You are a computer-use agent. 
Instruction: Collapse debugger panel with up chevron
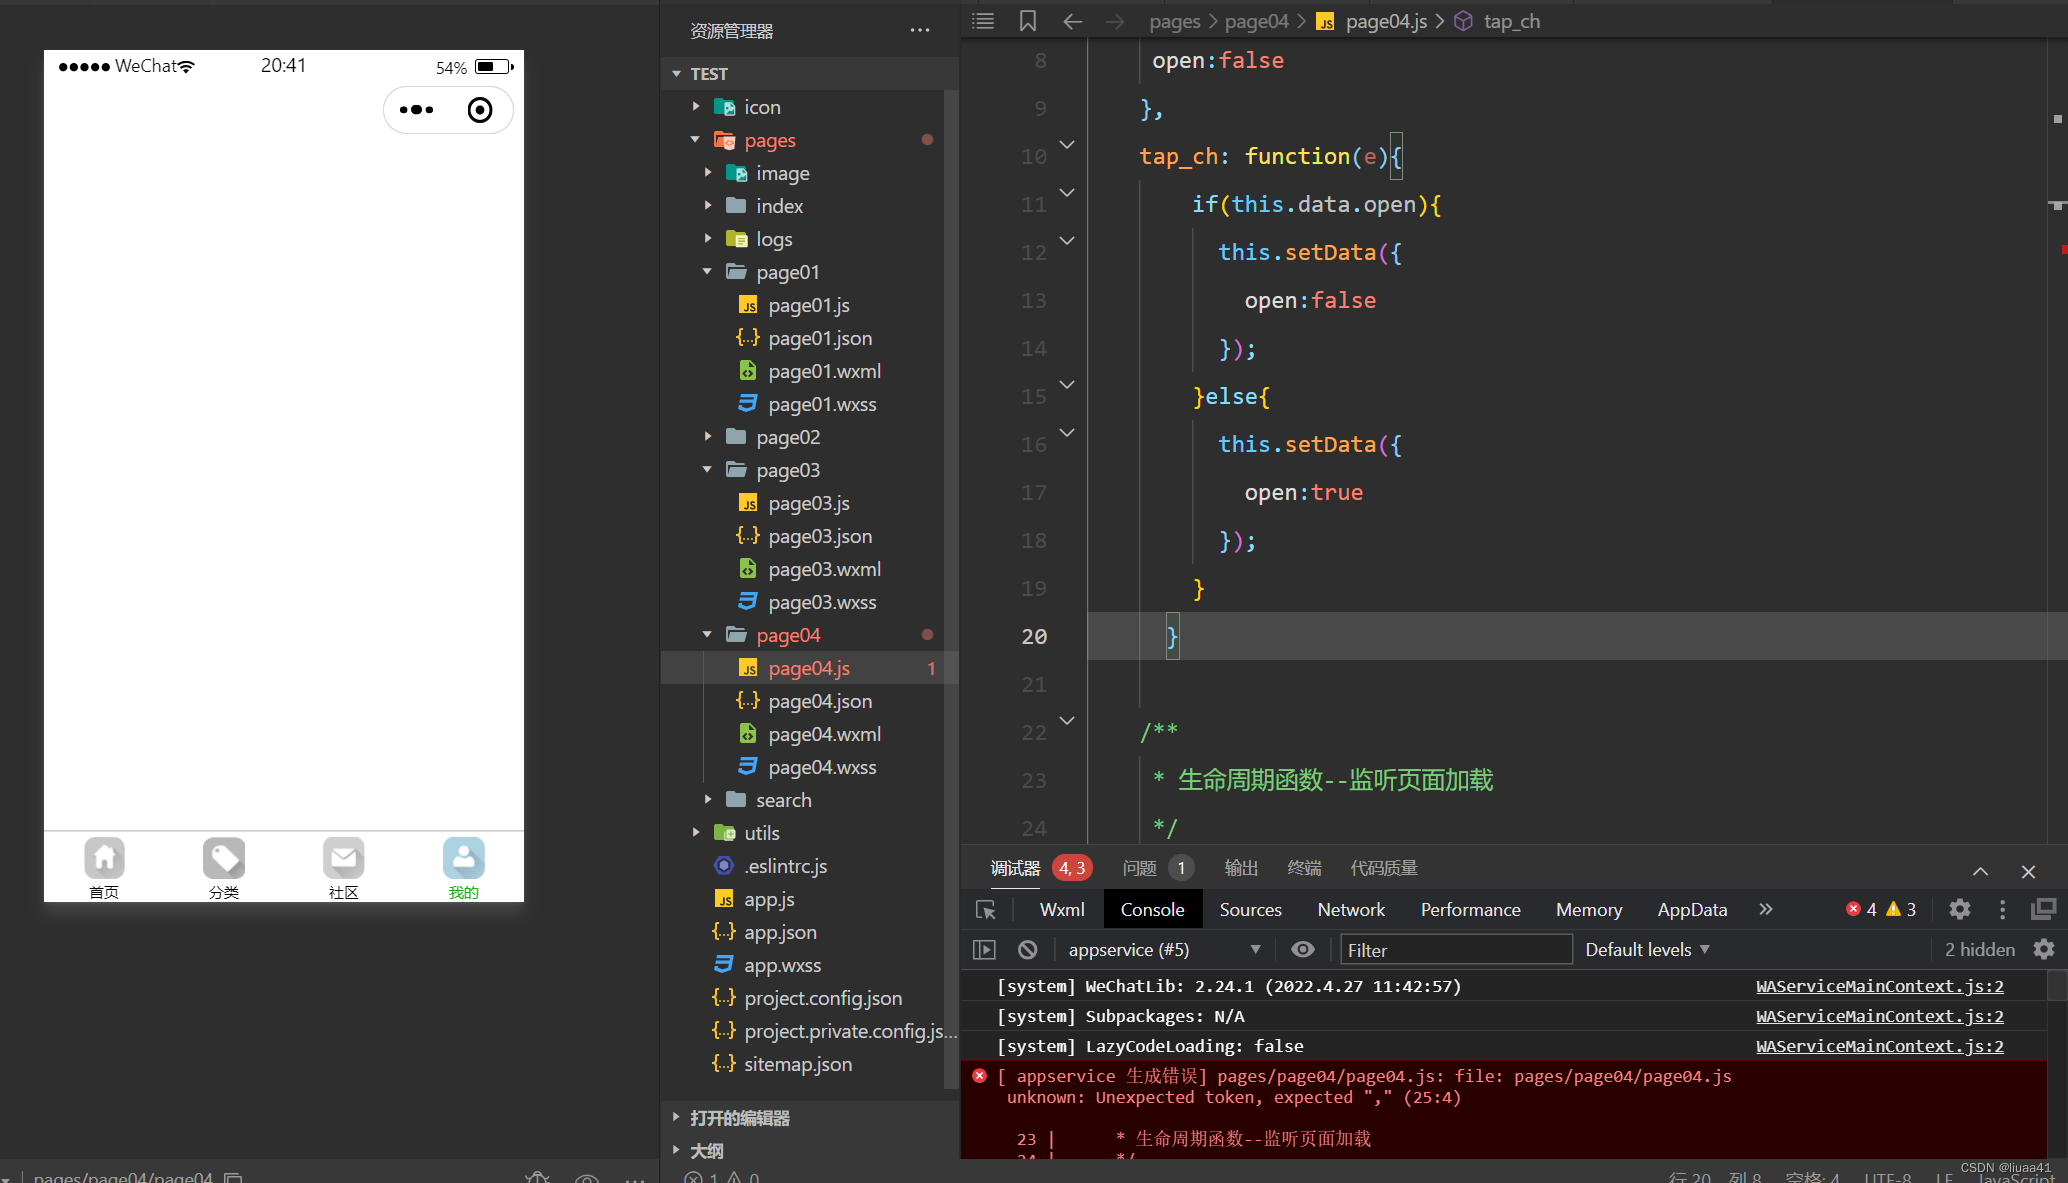click(x=1980, y=871)
